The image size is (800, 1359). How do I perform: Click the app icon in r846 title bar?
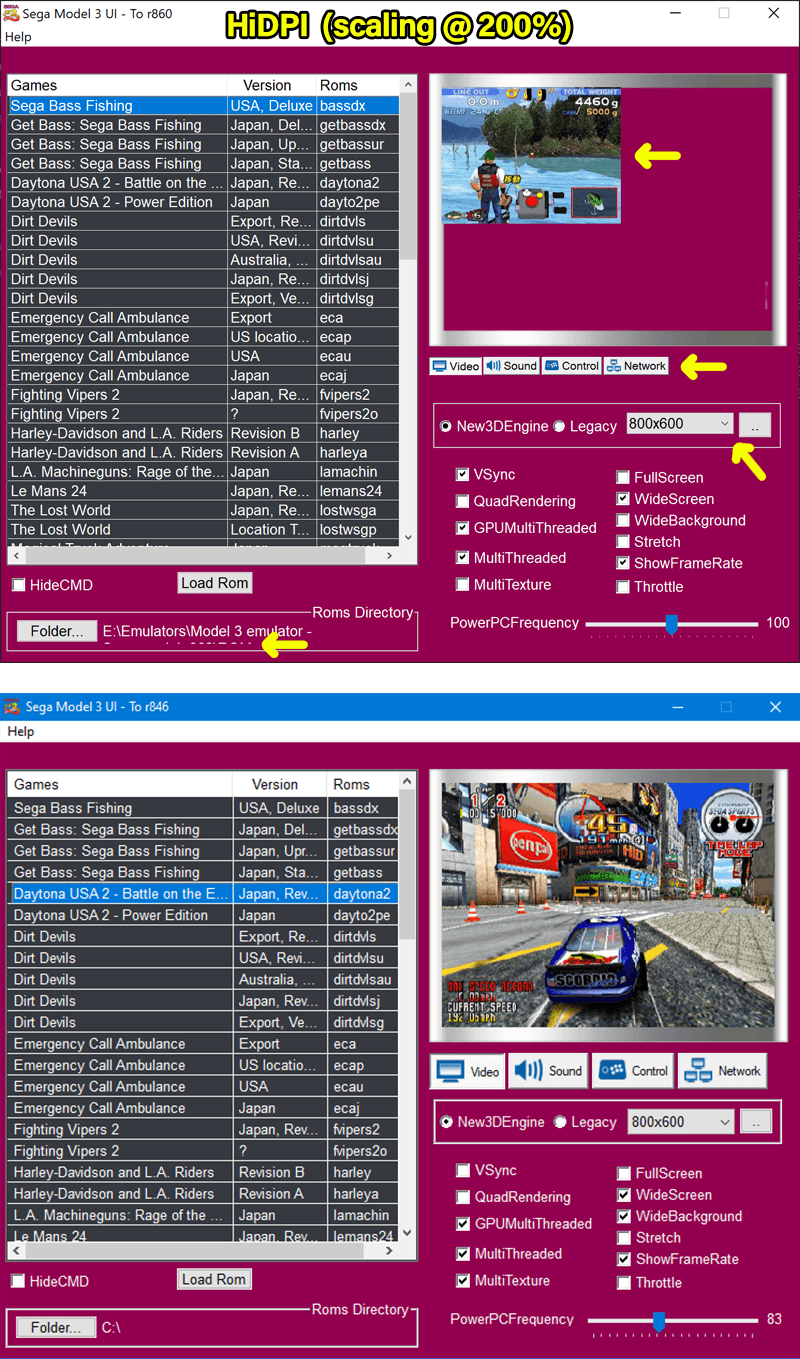[x=12, y=706]
